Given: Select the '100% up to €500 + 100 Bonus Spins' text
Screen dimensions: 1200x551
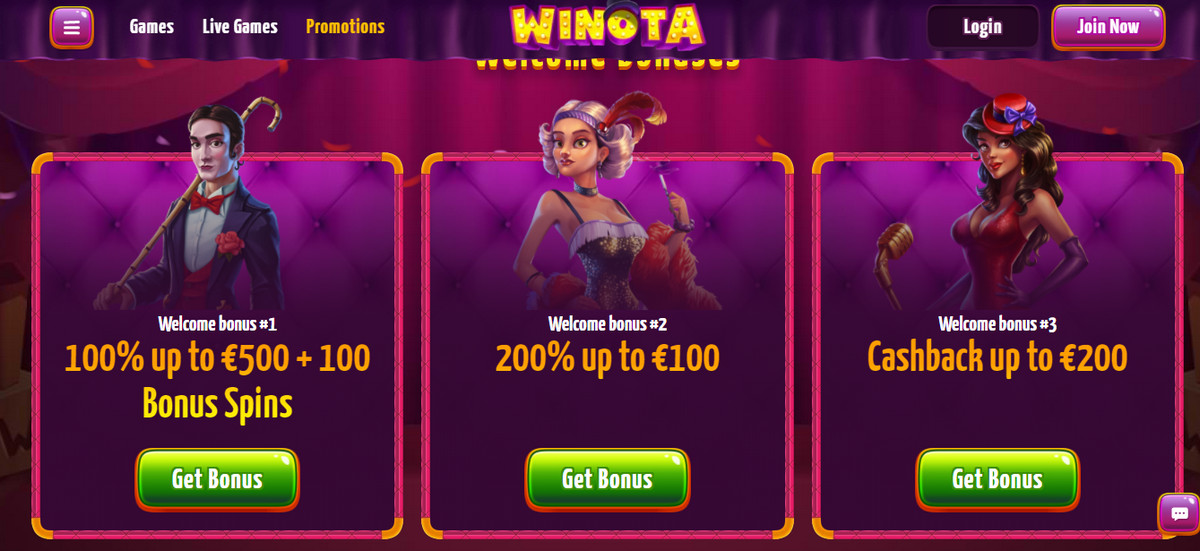Looking at the screenshot, I should click(217, 381).
